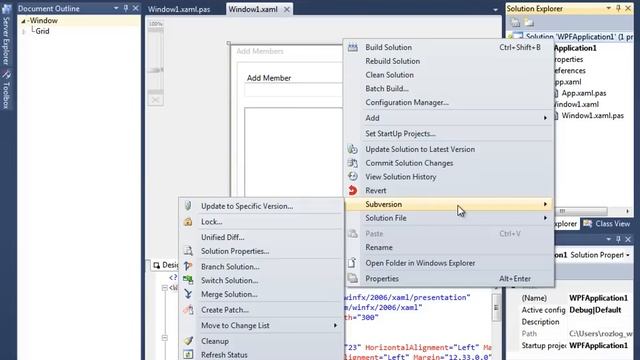
Task: Click the Active config value Debug|Default
Action: click(595, 310)
